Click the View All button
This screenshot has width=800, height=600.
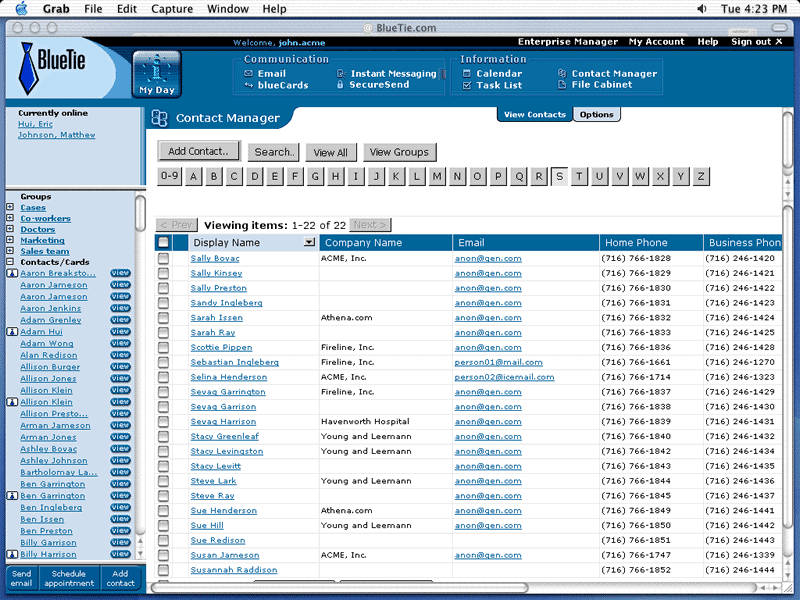tap(331, 152)
